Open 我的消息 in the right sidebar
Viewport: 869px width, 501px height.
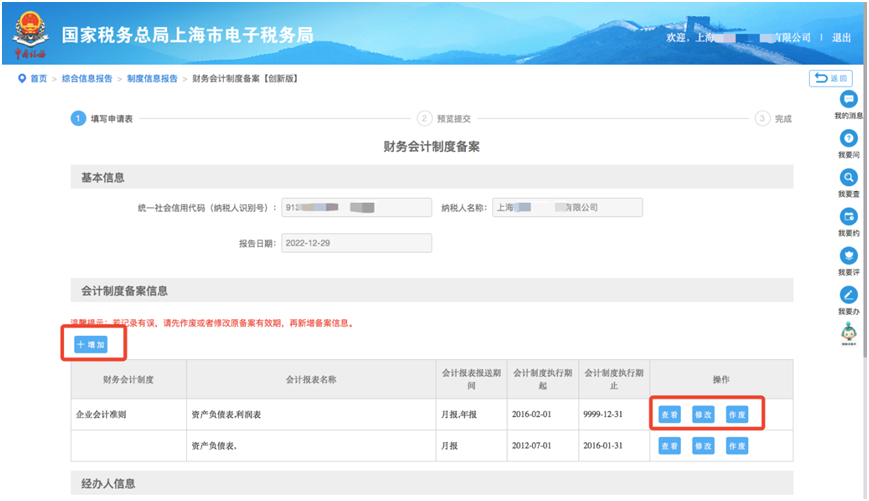coord(848,100)
